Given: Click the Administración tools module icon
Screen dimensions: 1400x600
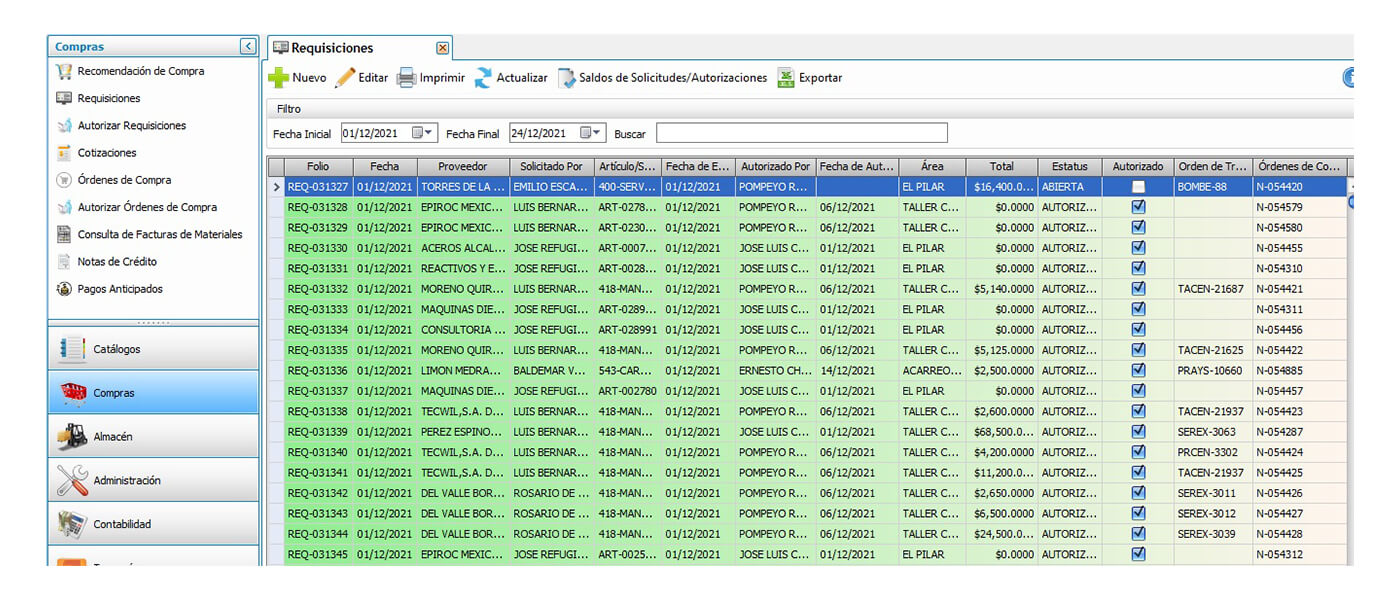Looking at the screenshot, I should pos(73,480).
